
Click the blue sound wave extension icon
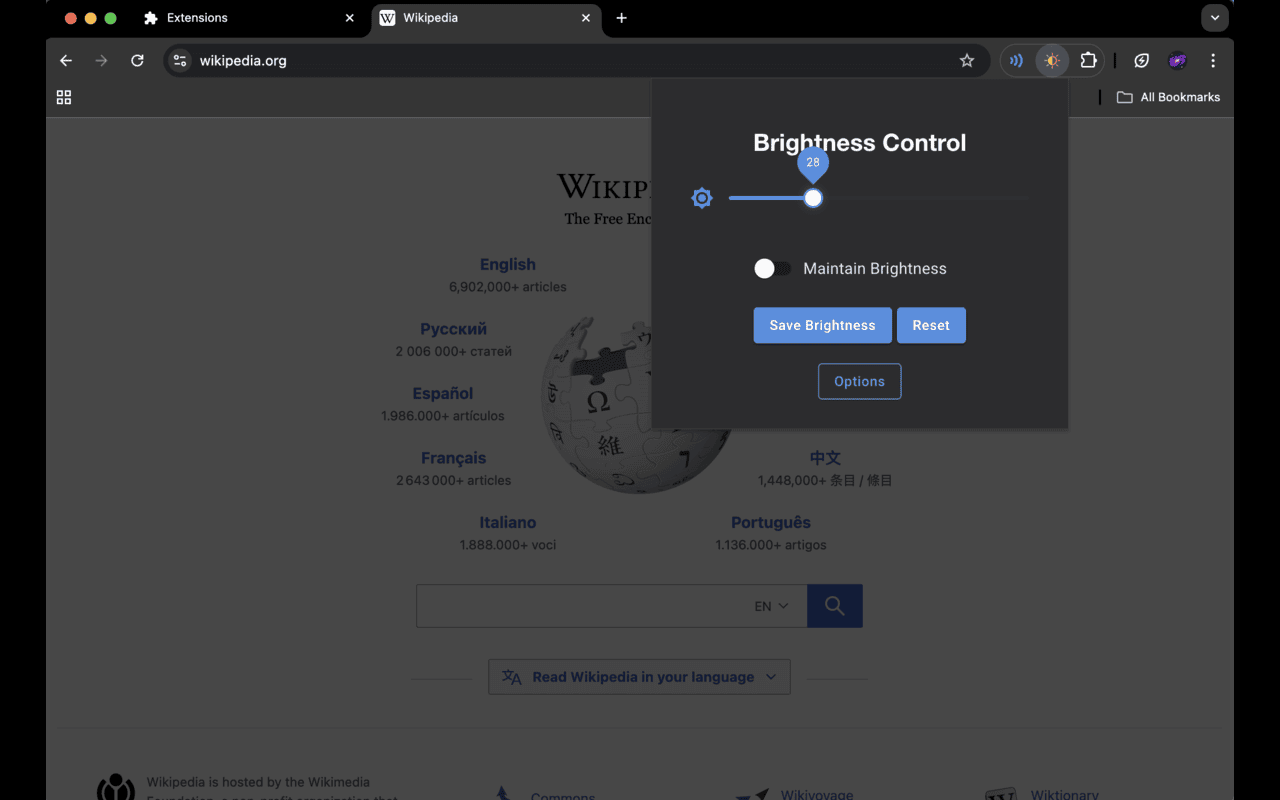coord(1015,60)
